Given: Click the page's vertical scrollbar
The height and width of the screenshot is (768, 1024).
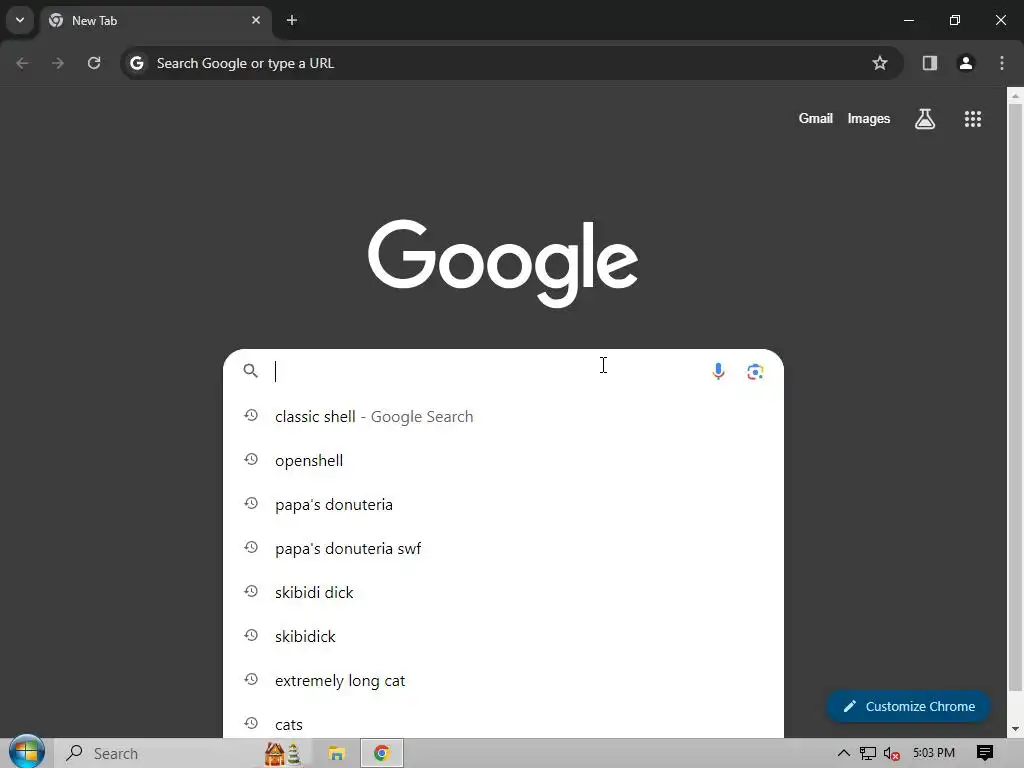Looking at the screenshot, I should click(x=1015, y=398).
